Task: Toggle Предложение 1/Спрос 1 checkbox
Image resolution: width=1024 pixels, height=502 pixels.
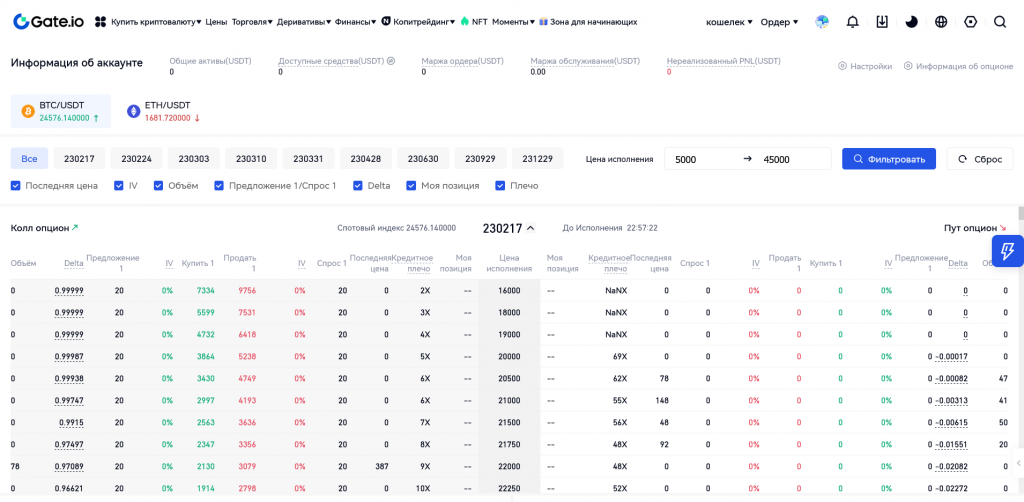Action: [x=219, y=185]
